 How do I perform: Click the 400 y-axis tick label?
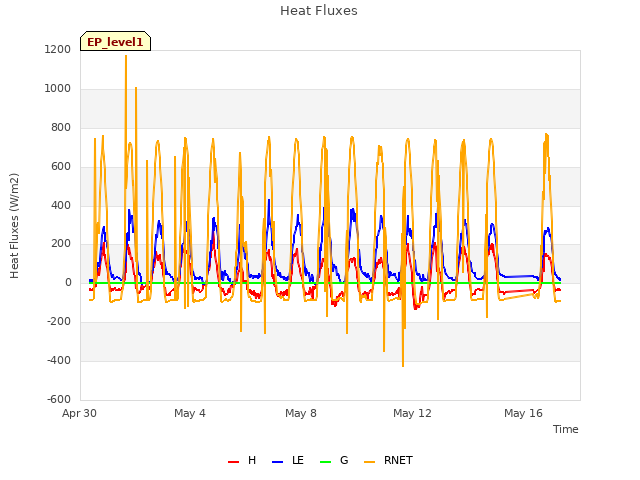pos(61,205)
